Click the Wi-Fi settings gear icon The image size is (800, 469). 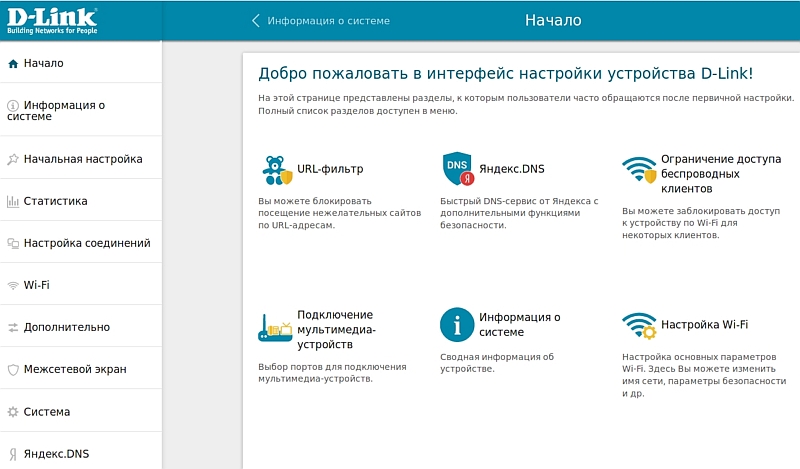638,326
